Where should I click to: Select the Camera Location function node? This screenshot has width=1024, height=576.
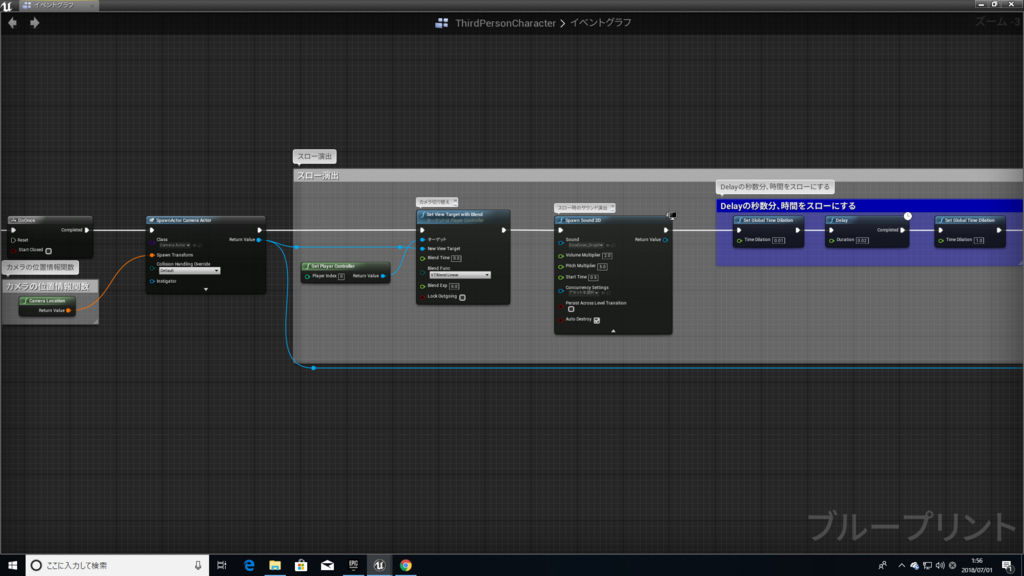click(47, 301)
